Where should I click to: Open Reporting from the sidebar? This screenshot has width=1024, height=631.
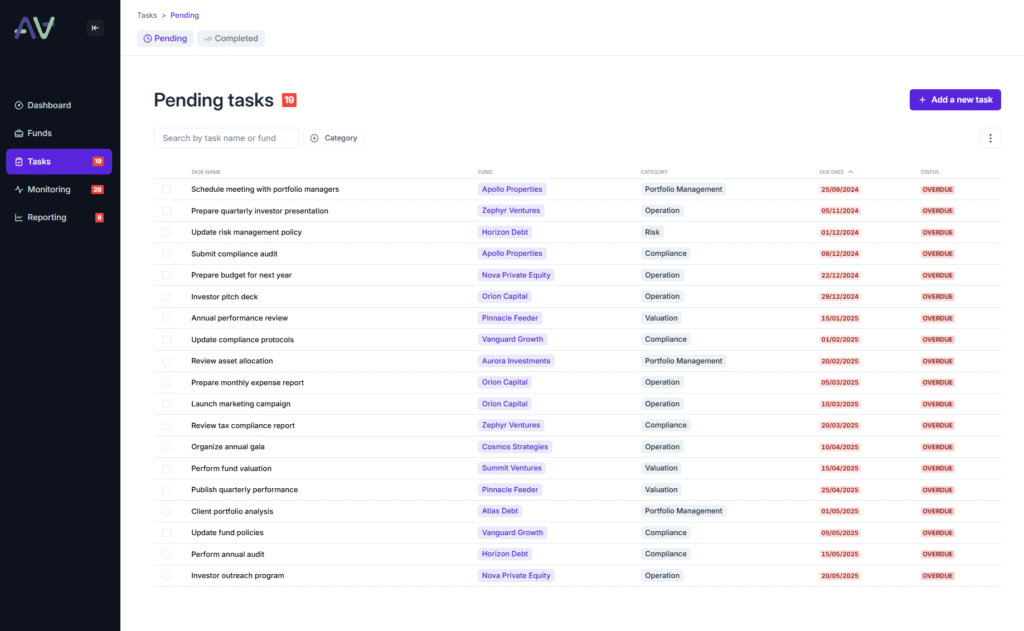coord(46,217)
